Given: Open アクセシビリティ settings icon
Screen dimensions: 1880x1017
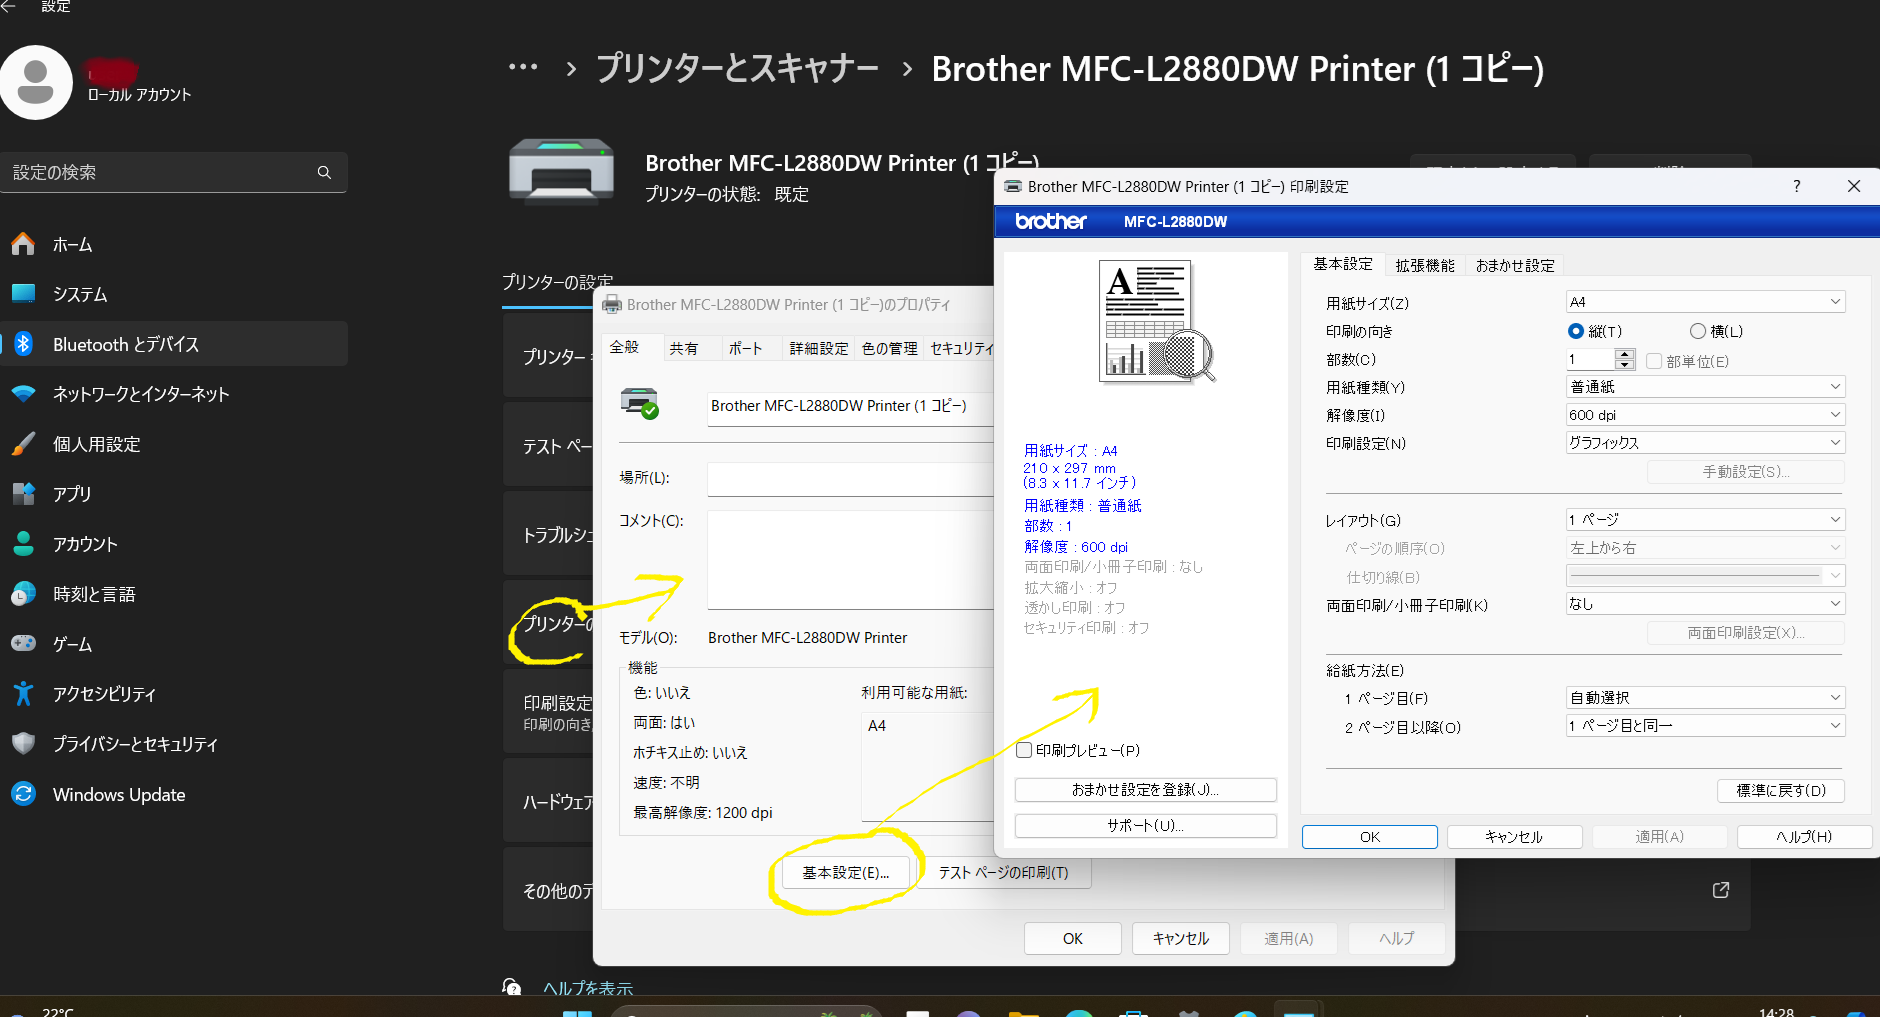Looking at the screenshot, I should tap(24, 694).
